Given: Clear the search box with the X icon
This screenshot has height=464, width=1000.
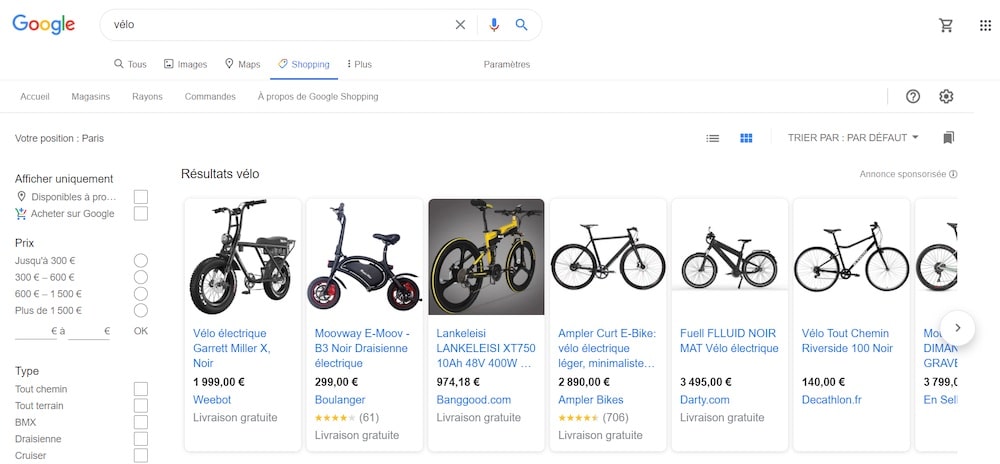Looking at the screenshot, I should pyautogui.click(x=460, y=25).
